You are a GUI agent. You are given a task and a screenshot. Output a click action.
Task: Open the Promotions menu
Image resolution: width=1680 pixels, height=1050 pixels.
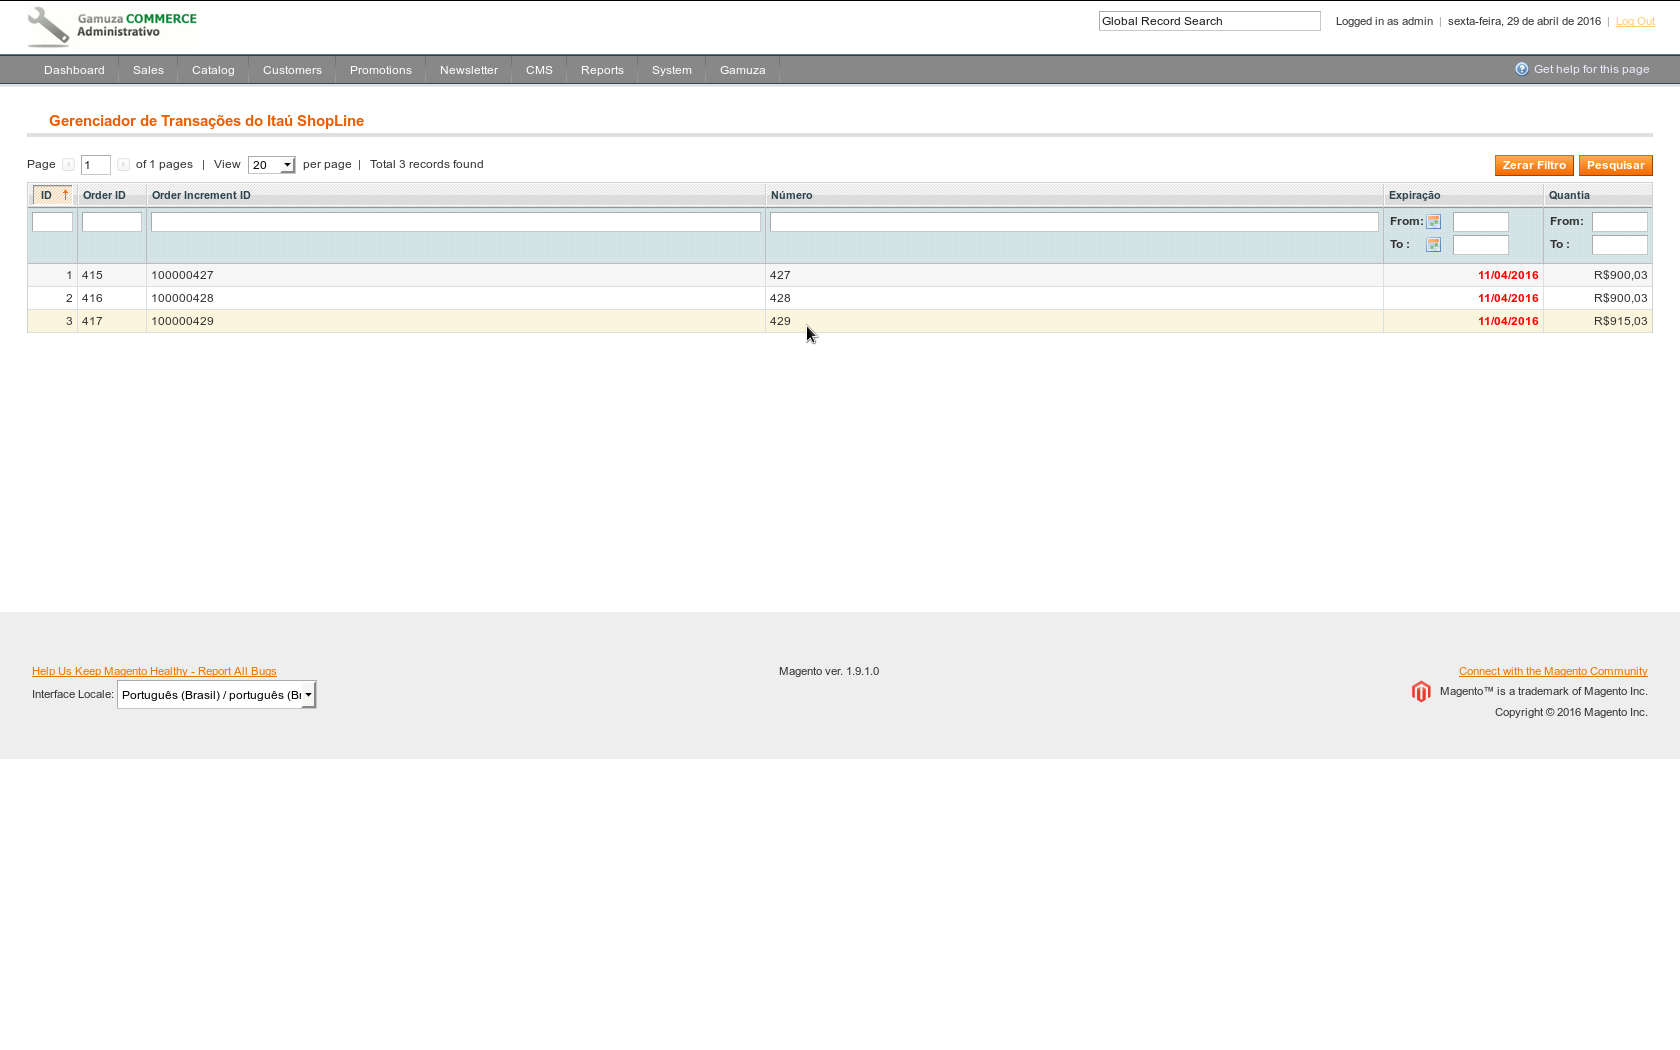(x=381, y=70)
